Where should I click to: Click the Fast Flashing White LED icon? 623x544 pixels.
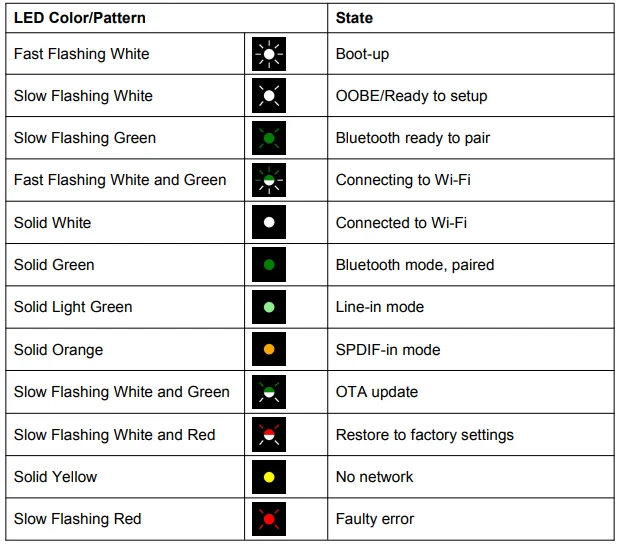pos(268,54)
